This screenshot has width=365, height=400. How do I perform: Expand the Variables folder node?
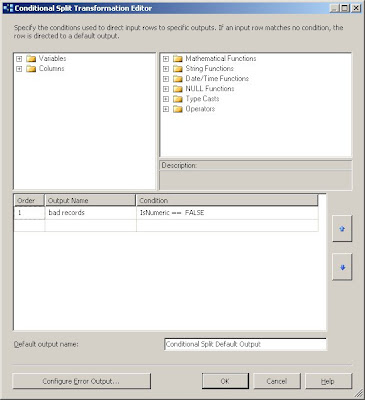19,59
